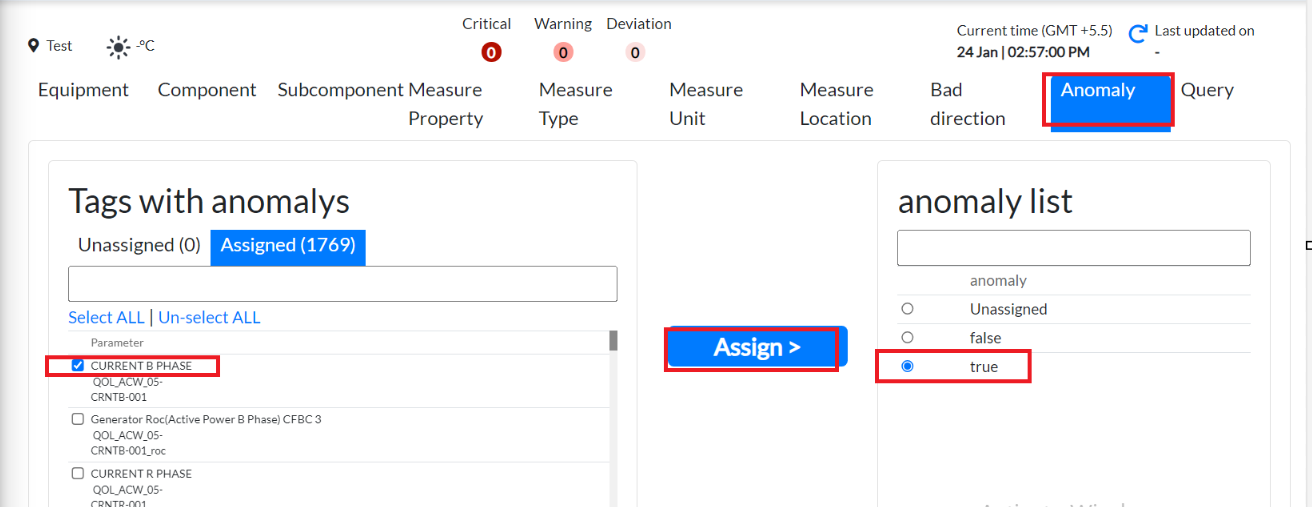Viewport: 1312px width, 507px height.
Task: Click the Select ALL link
Action: (x=106, y=318)
